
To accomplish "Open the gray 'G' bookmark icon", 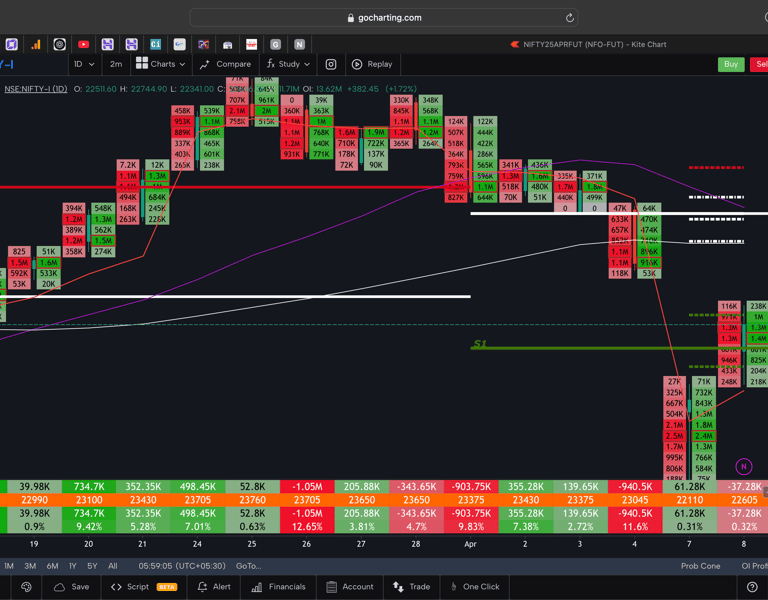I will click(275, 45).
